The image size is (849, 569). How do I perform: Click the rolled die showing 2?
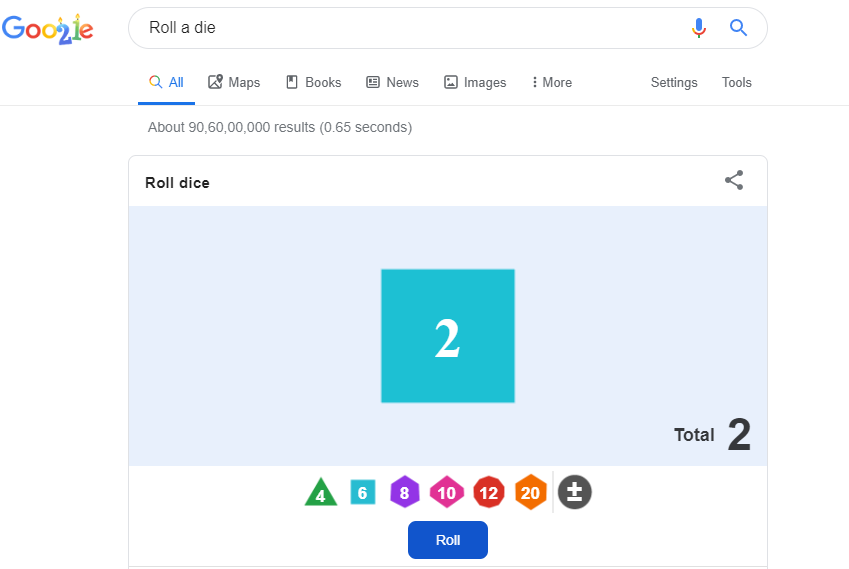point(448,336)
